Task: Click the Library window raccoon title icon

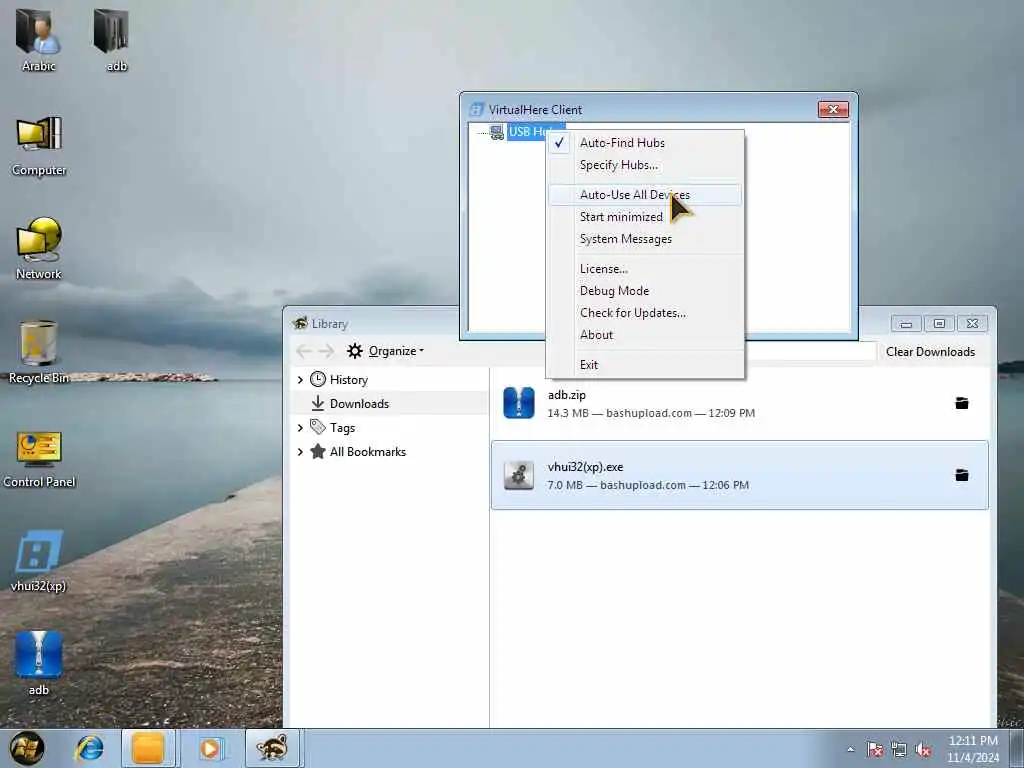Action: point(300,323)
